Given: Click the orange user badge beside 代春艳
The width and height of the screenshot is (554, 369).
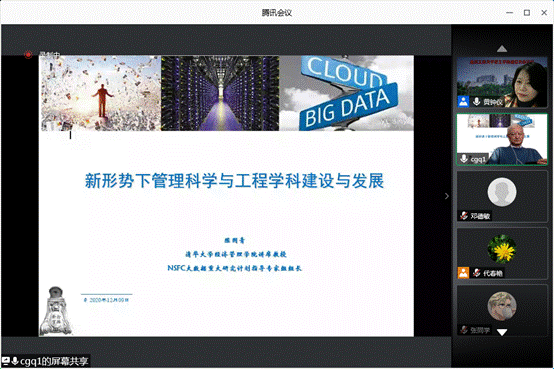Looking at the screenshot, I should (463, 273).
